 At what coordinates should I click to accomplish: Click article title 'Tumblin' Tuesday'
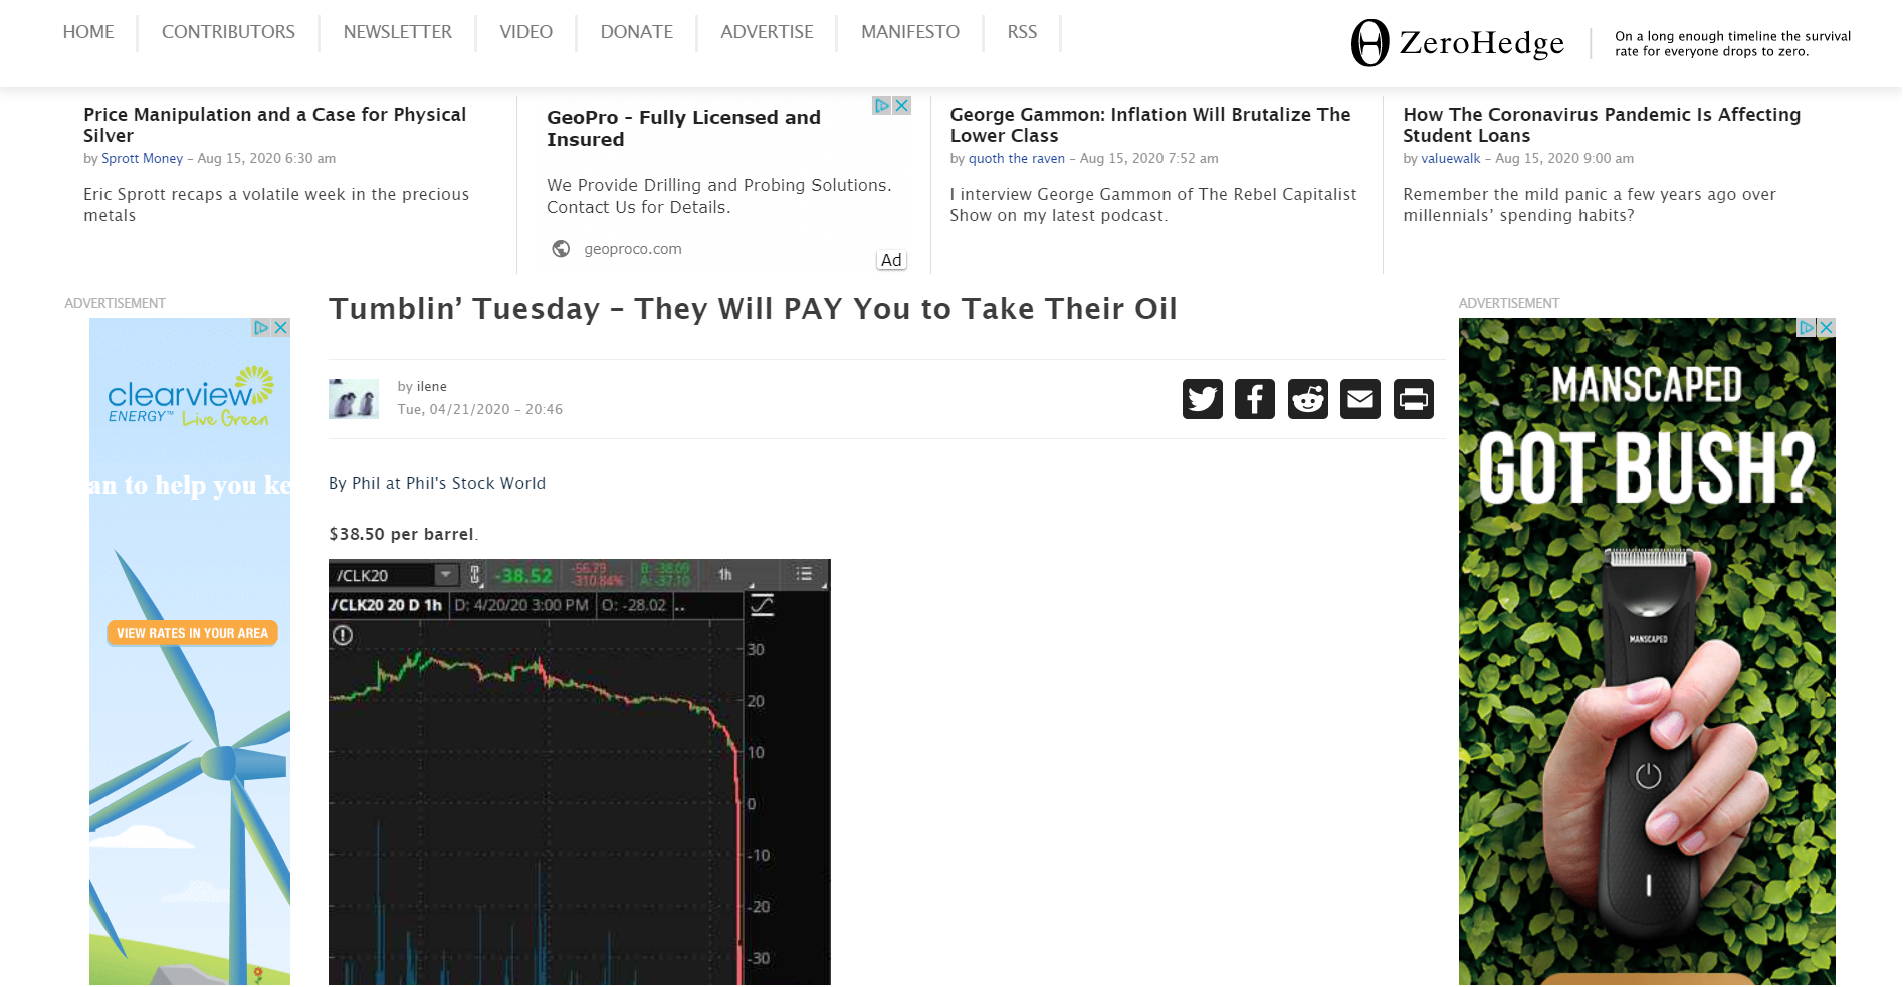[753, 309]
